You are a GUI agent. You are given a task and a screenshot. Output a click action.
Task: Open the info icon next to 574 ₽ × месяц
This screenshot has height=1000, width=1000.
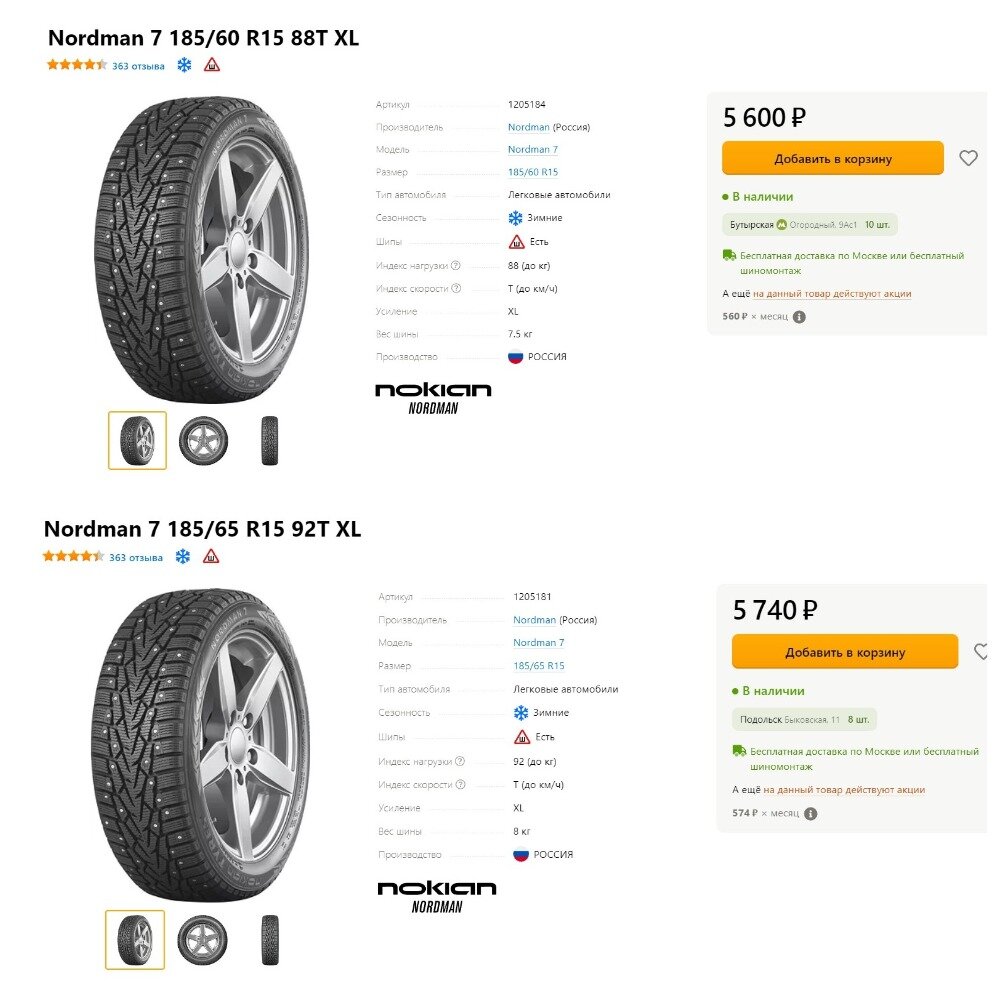click(810, 813)
